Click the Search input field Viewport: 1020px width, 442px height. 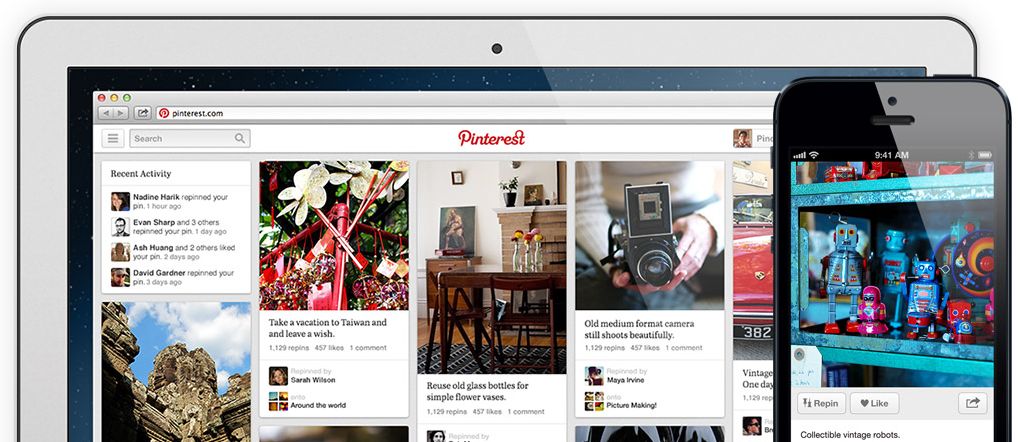[190, 139]
